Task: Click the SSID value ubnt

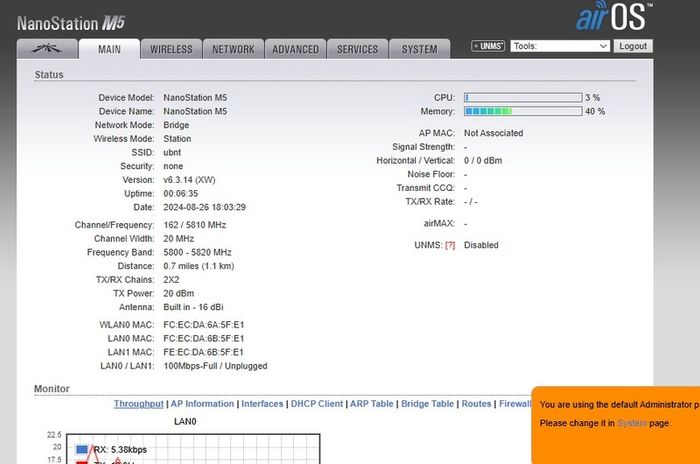Action: click(x=172, y=152)
